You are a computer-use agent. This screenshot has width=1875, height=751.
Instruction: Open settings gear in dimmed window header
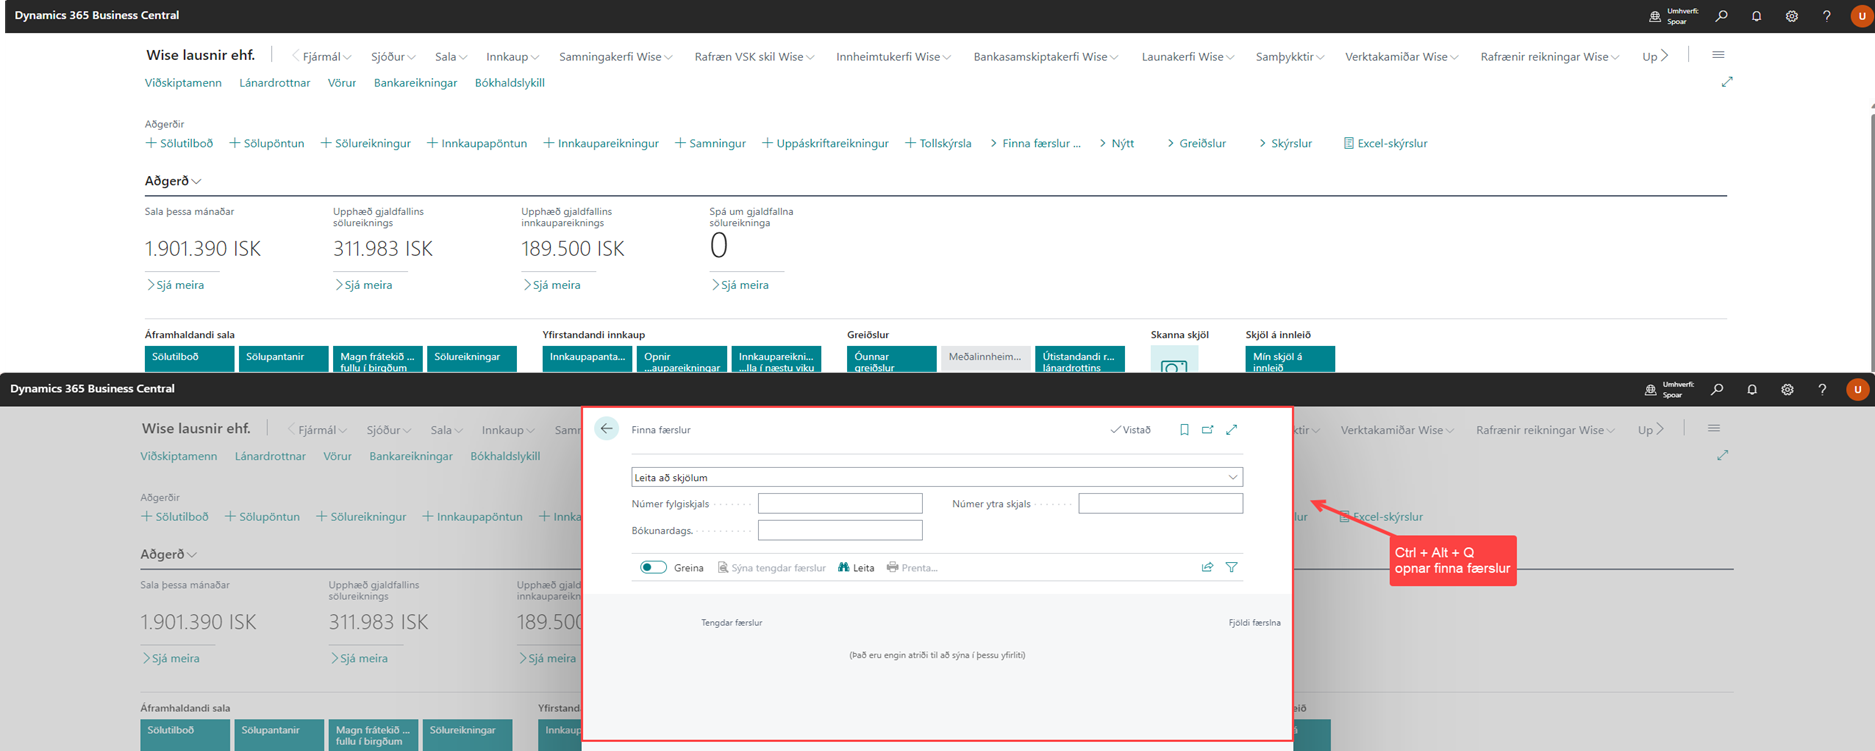coord(1787,390)
